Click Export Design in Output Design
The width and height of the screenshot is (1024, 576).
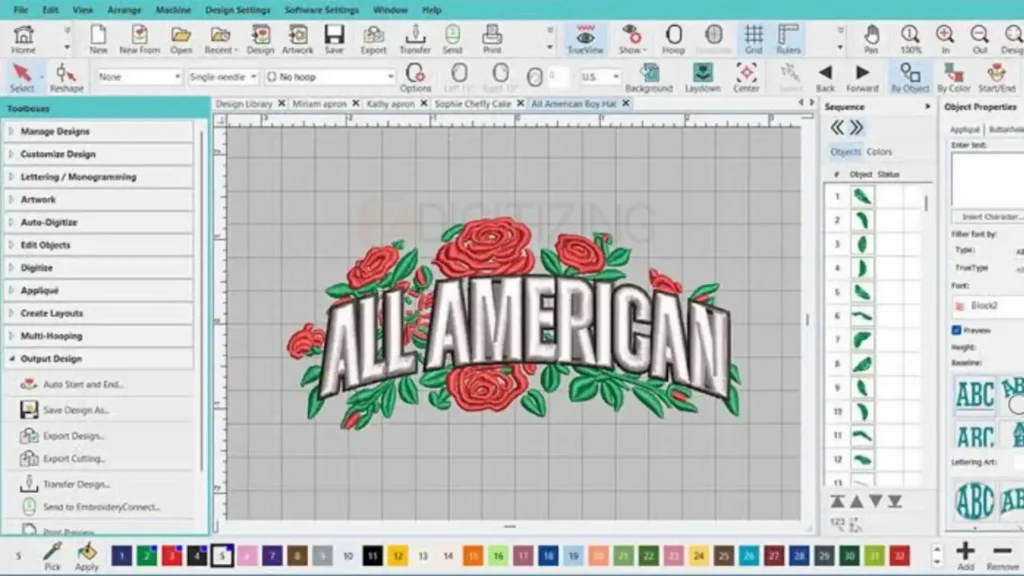click(73, 436)
